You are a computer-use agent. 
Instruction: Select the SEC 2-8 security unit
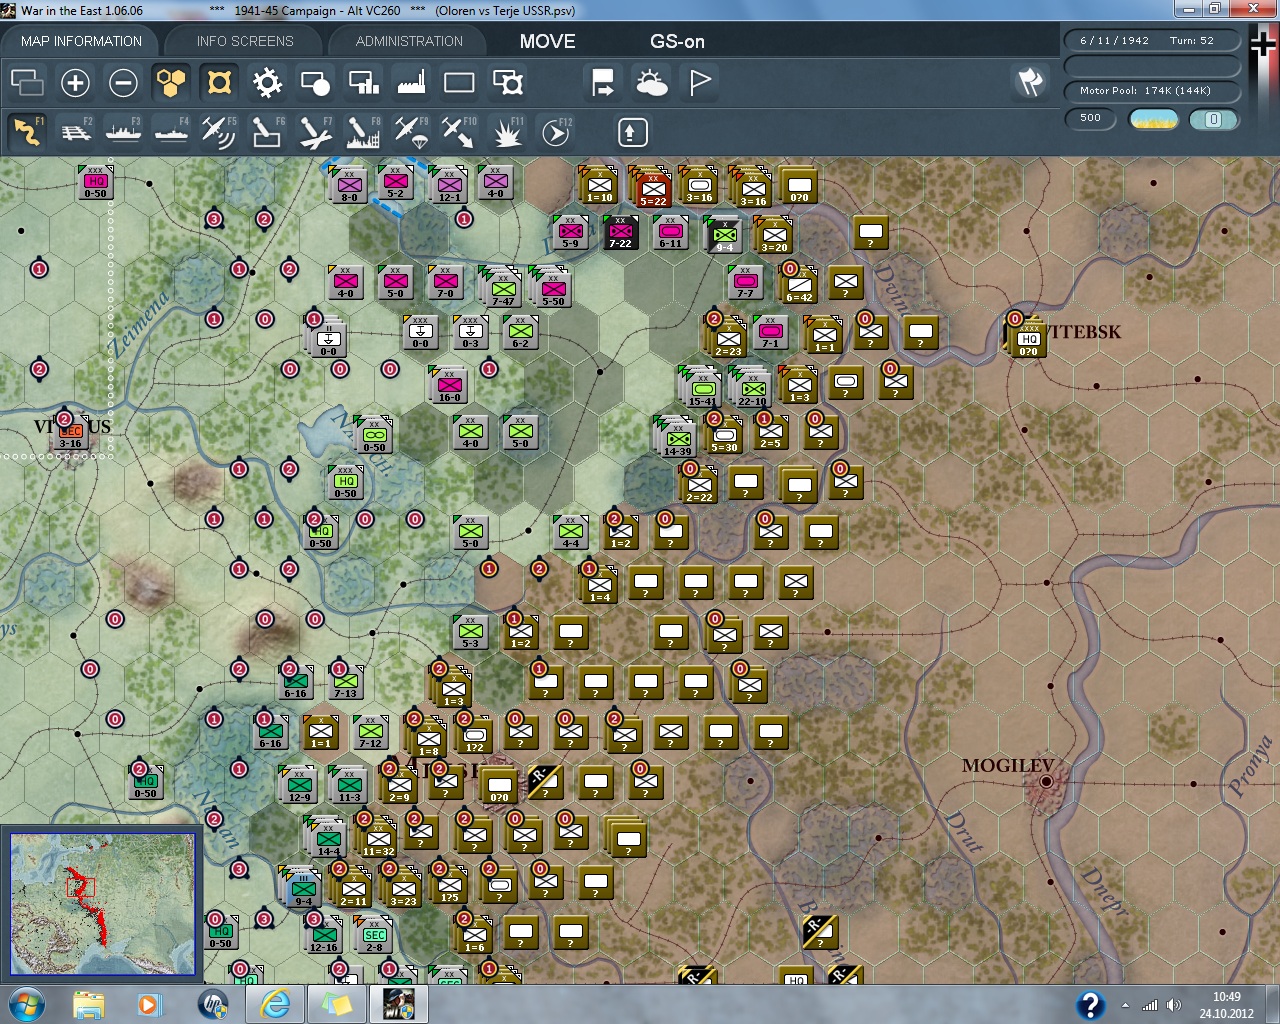coord(374,935)
